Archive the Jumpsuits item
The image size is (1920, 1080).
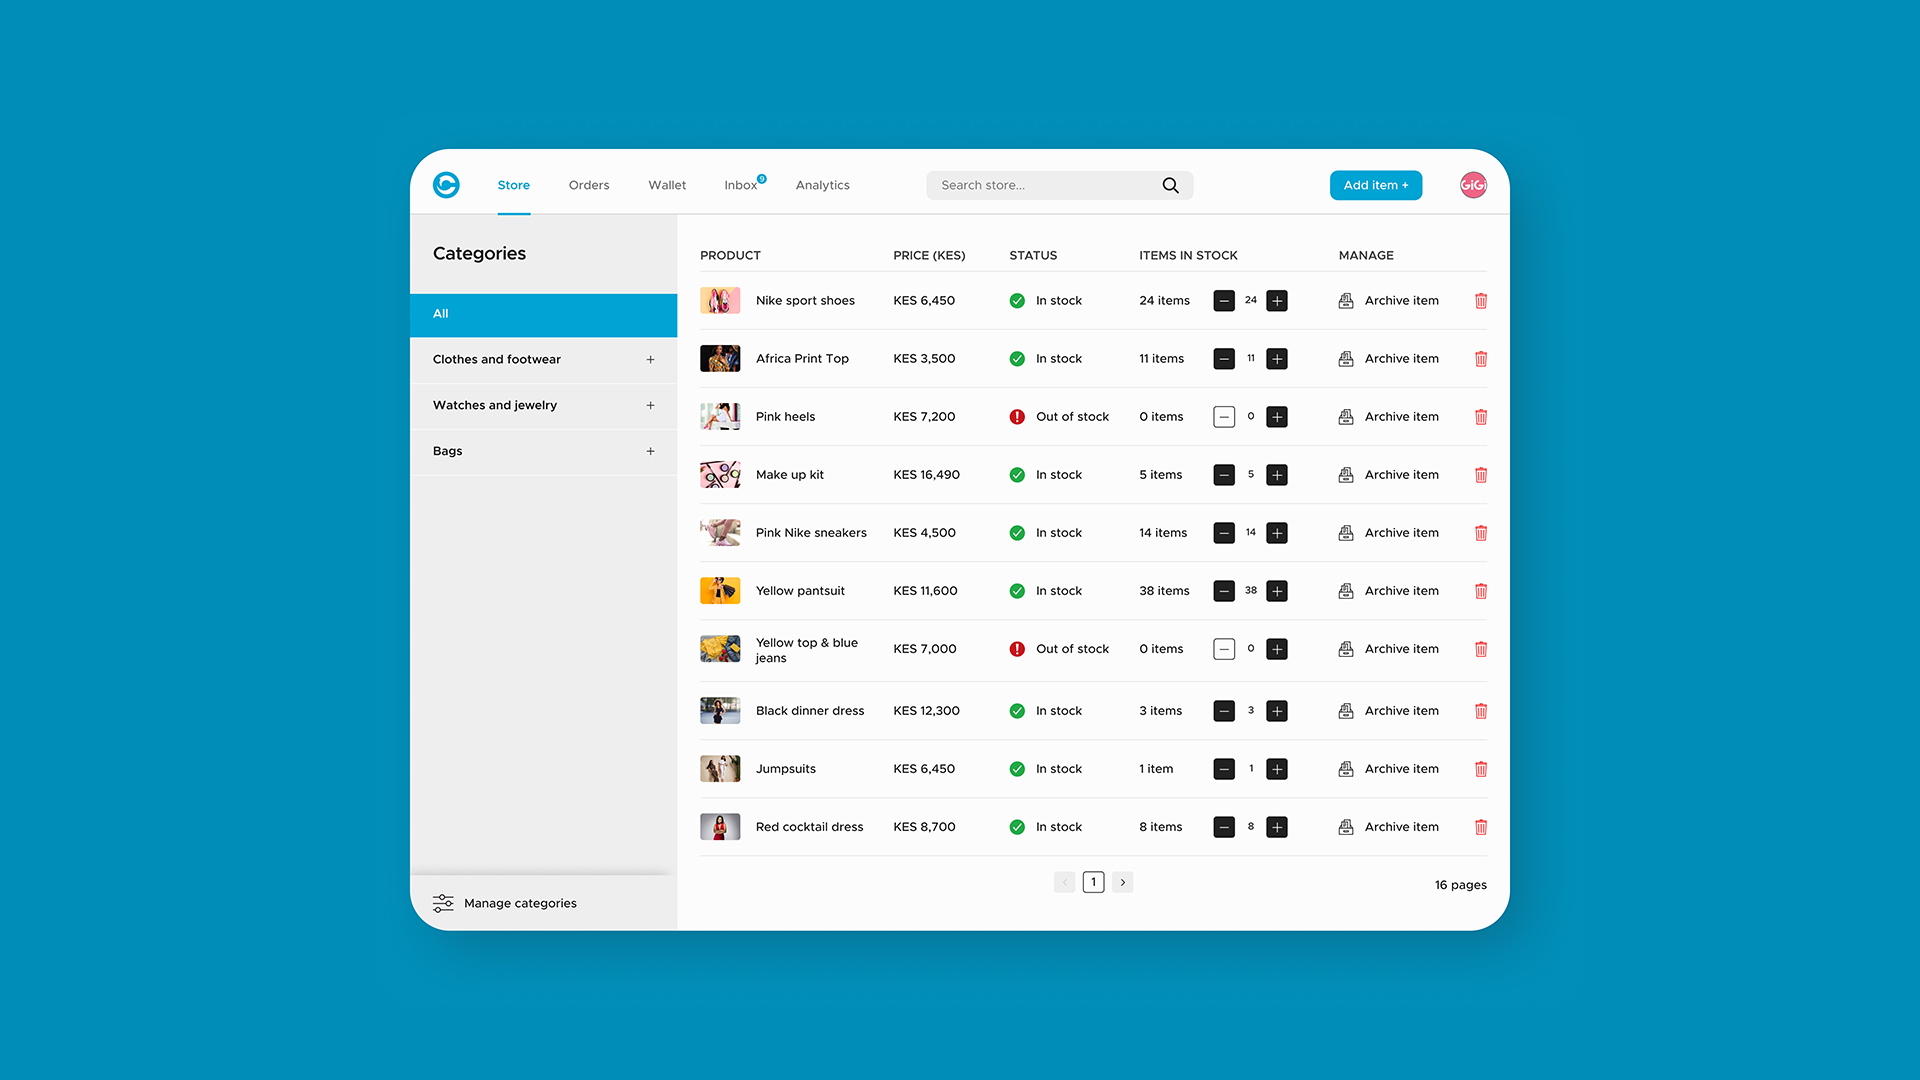(x=1389, y=769)
